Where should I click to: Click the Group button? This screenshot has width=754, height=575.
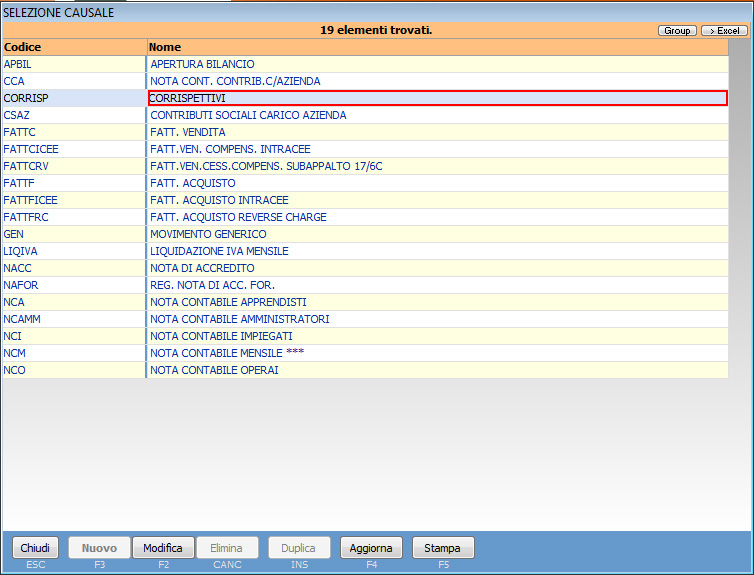tap(677, 31)
